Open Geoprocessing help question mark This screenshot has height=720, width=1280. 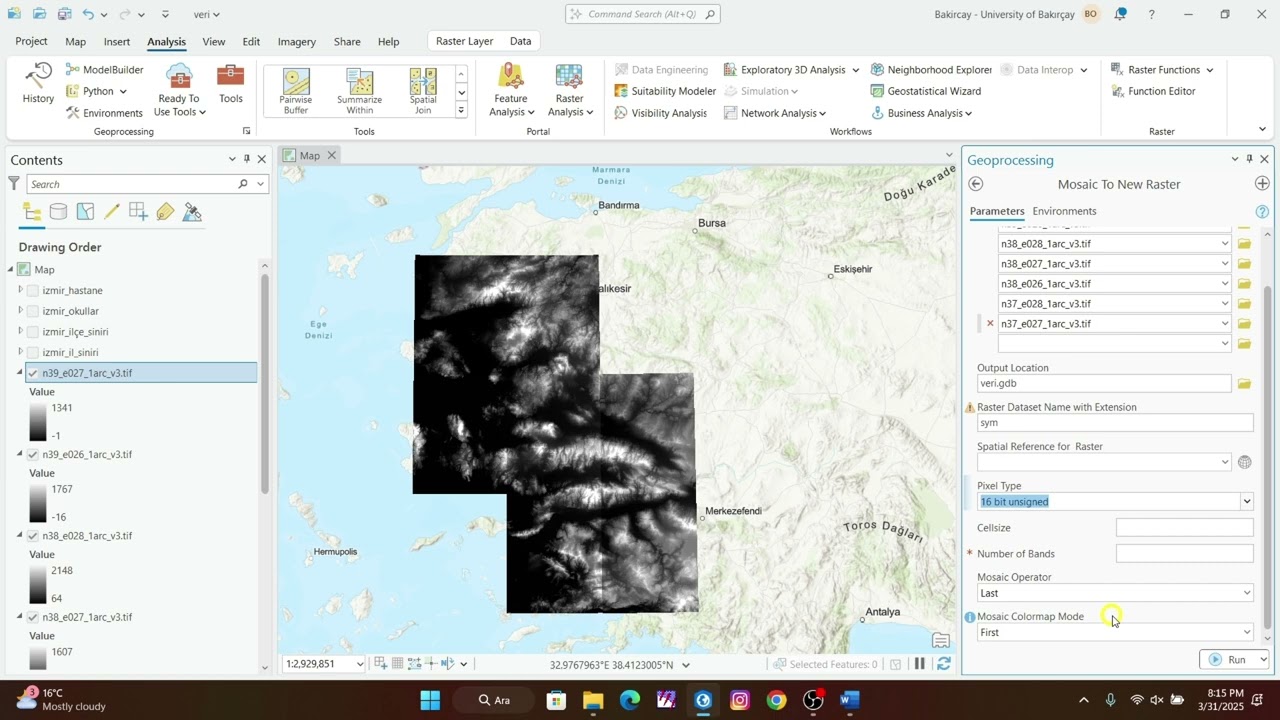click(1262, 212)
